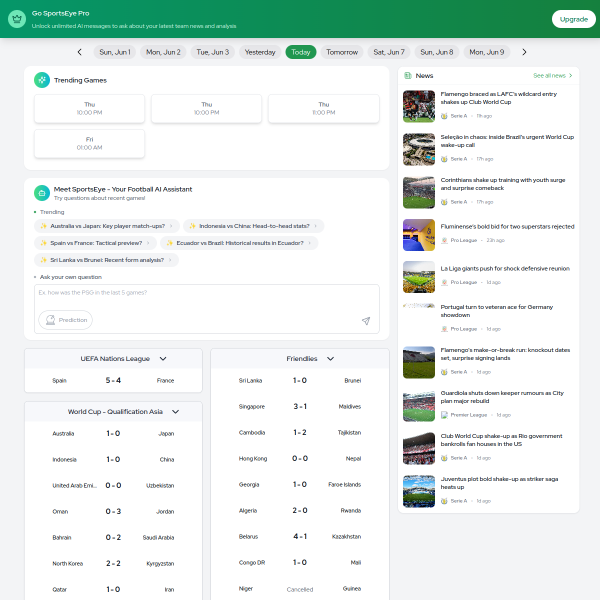Open the Cambodia 1-2 Tajikistan match
Screen dimensions: 600x600
pos(300,432)
